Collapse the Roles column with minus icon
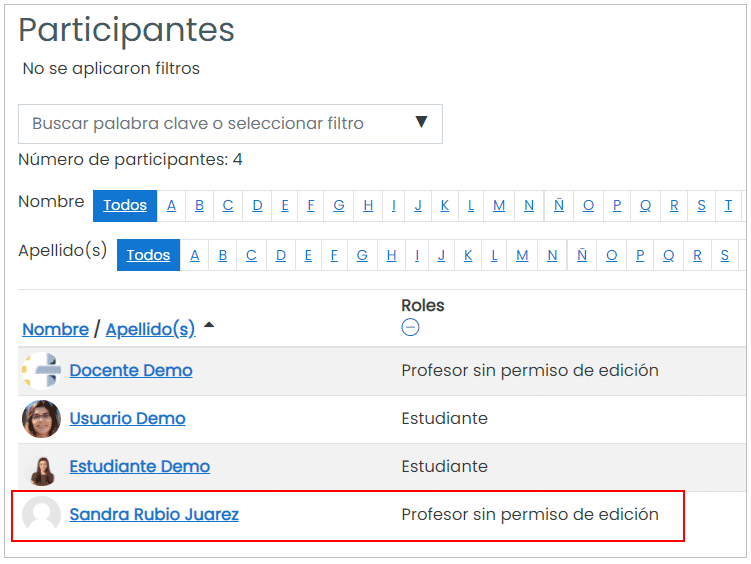This screenshot has width=751, height=564. 410,327
